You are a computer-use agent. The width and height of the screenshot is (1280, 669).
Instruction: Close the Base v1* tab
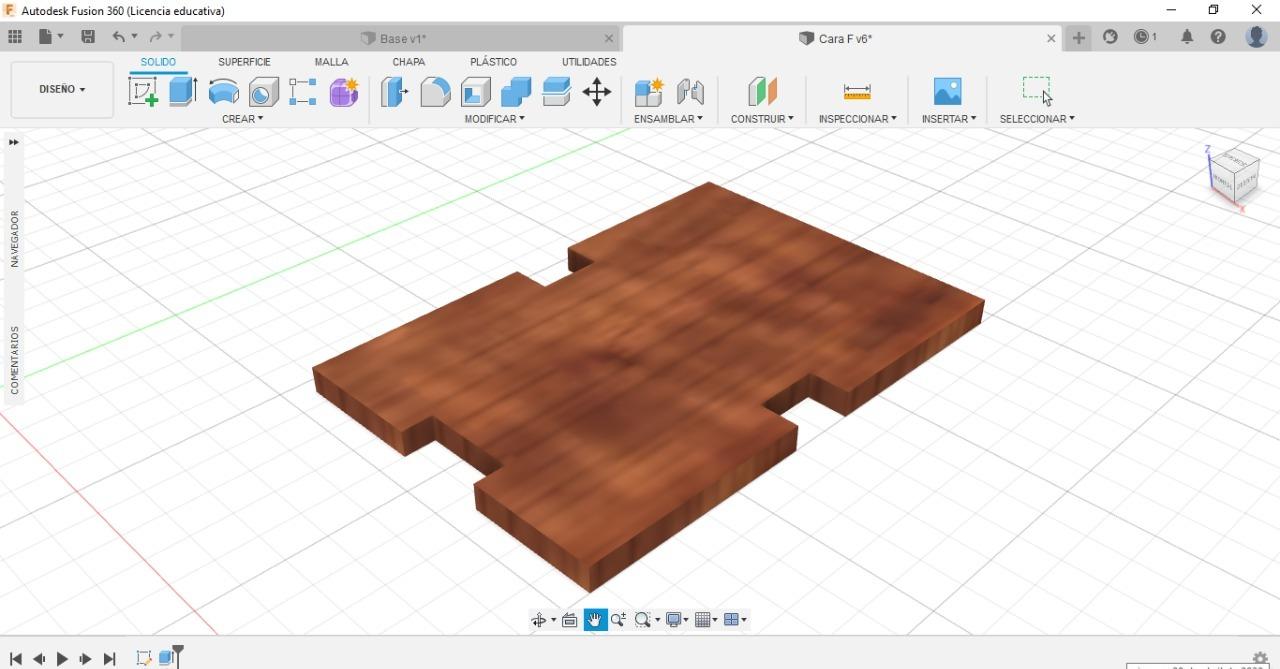pyautogui.click(x=609, y=38)
